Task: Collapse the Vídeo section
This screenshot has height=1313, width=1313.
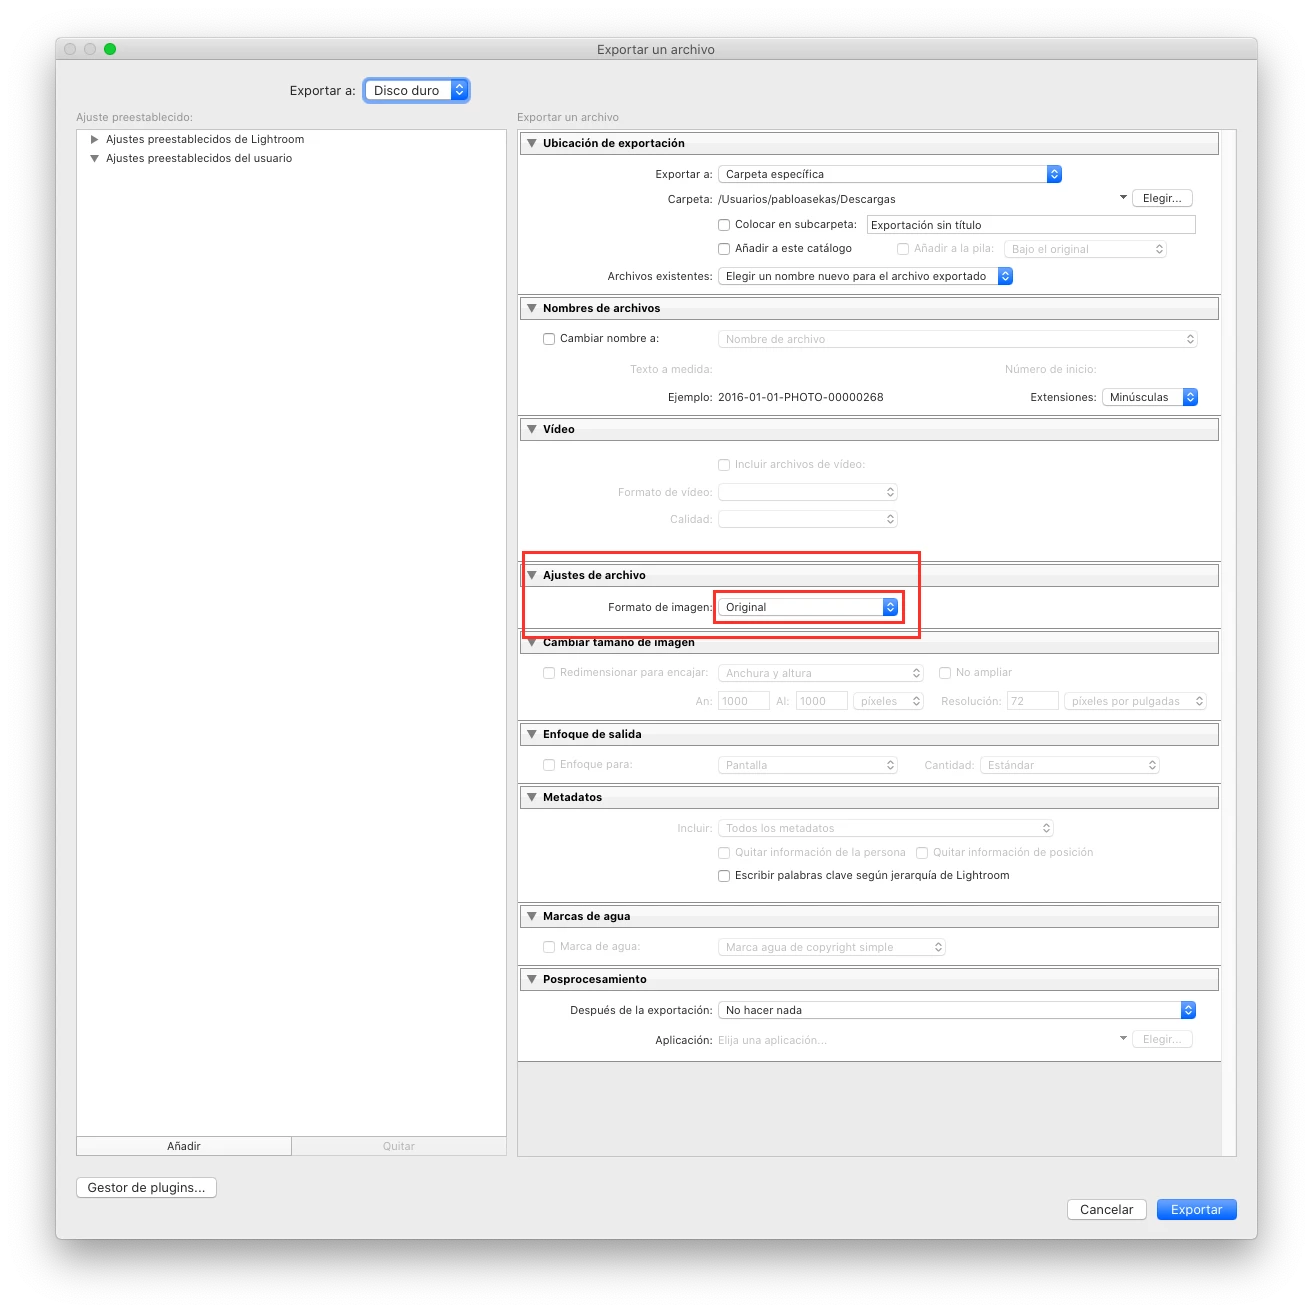Action: [532, 429]
